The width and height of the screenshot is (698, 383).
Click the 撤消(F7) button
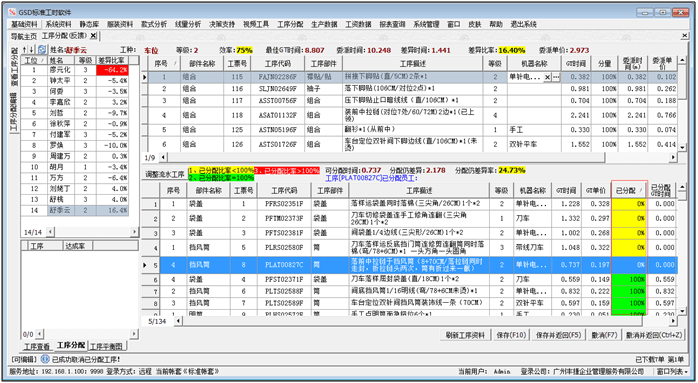coord(604,335)
